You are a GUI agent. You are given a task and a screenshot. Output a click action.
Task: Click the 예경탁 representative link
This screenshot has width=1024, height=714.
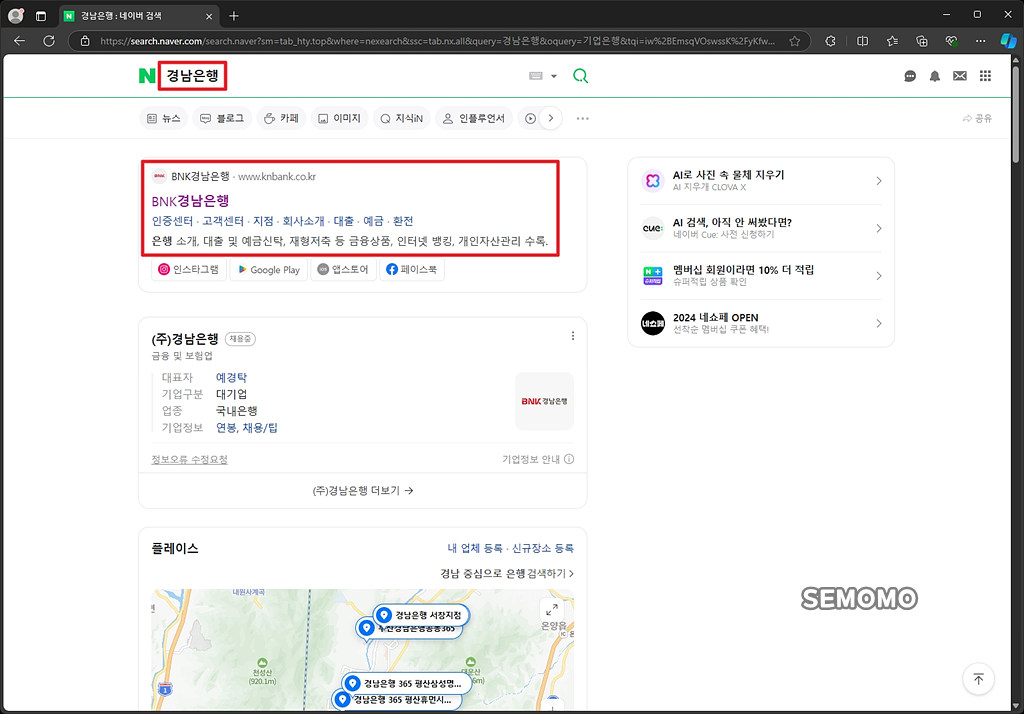click(231, 377)
